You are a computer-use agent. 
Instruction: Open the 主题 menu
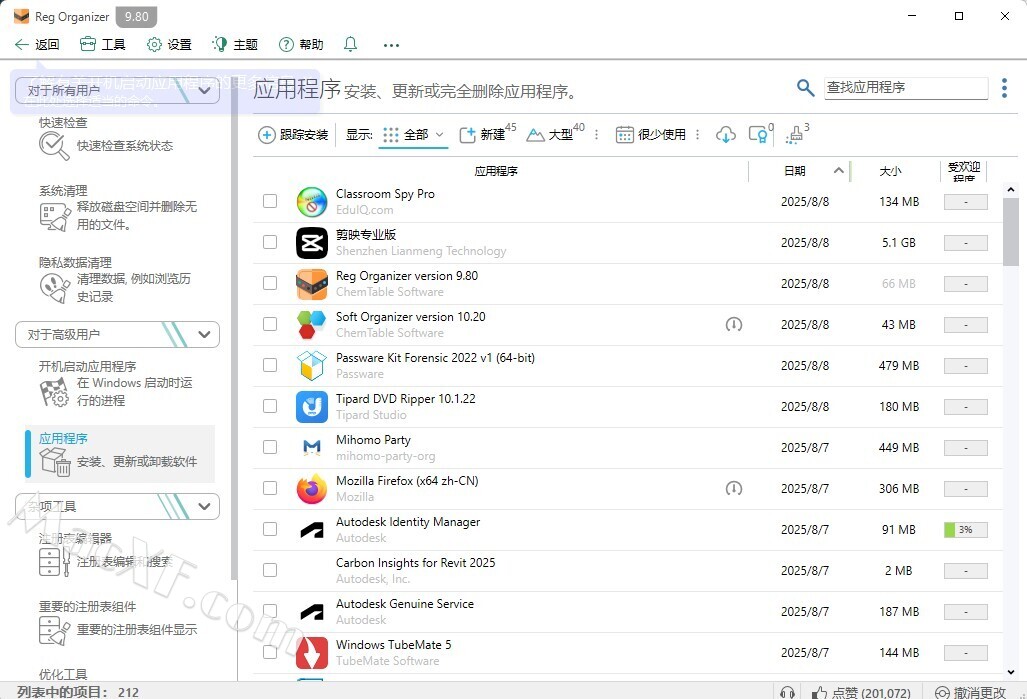click(235, 45)
